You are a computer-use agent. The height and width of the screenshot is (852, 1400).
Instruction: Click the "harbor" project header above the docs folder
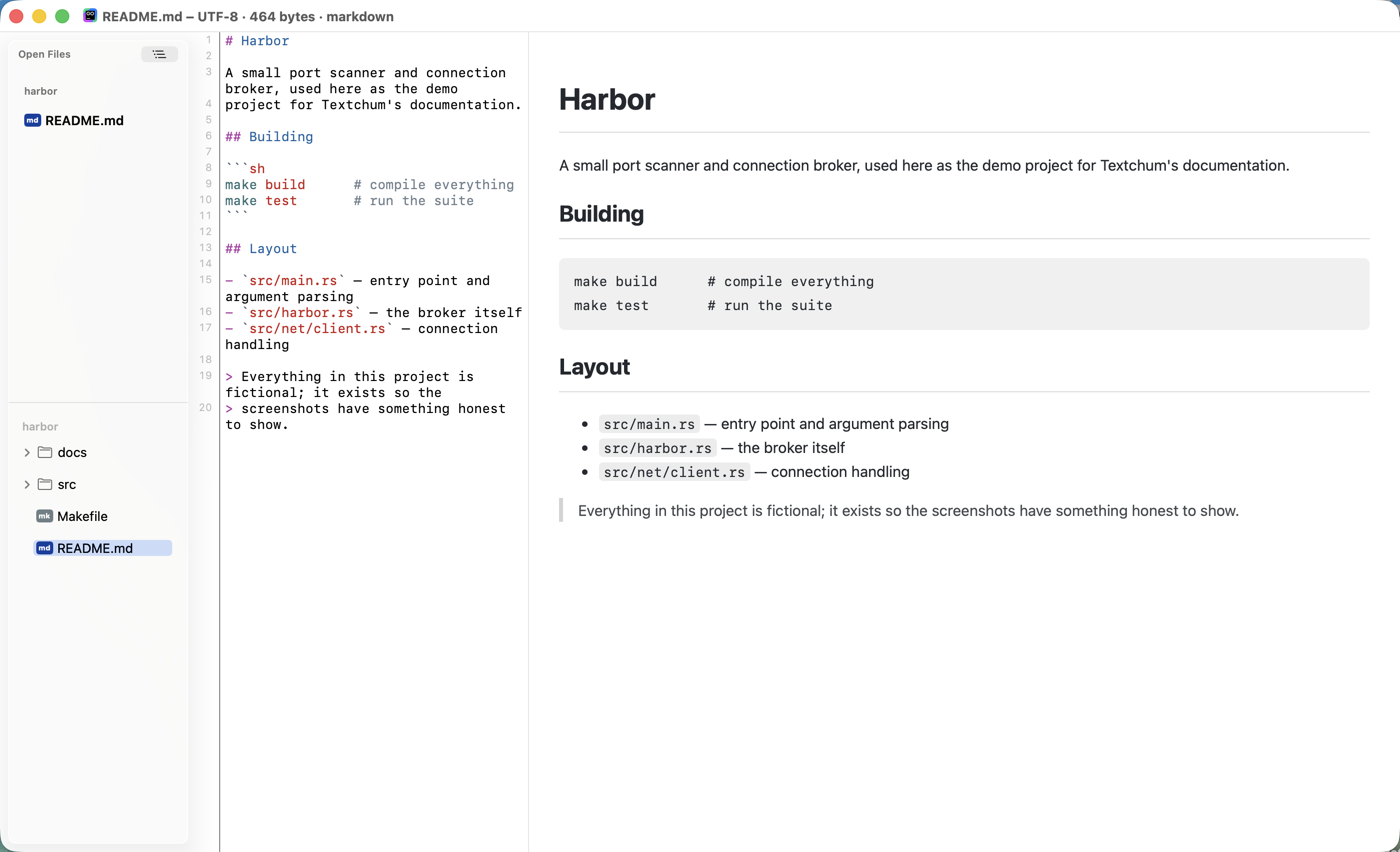[40, 426]
